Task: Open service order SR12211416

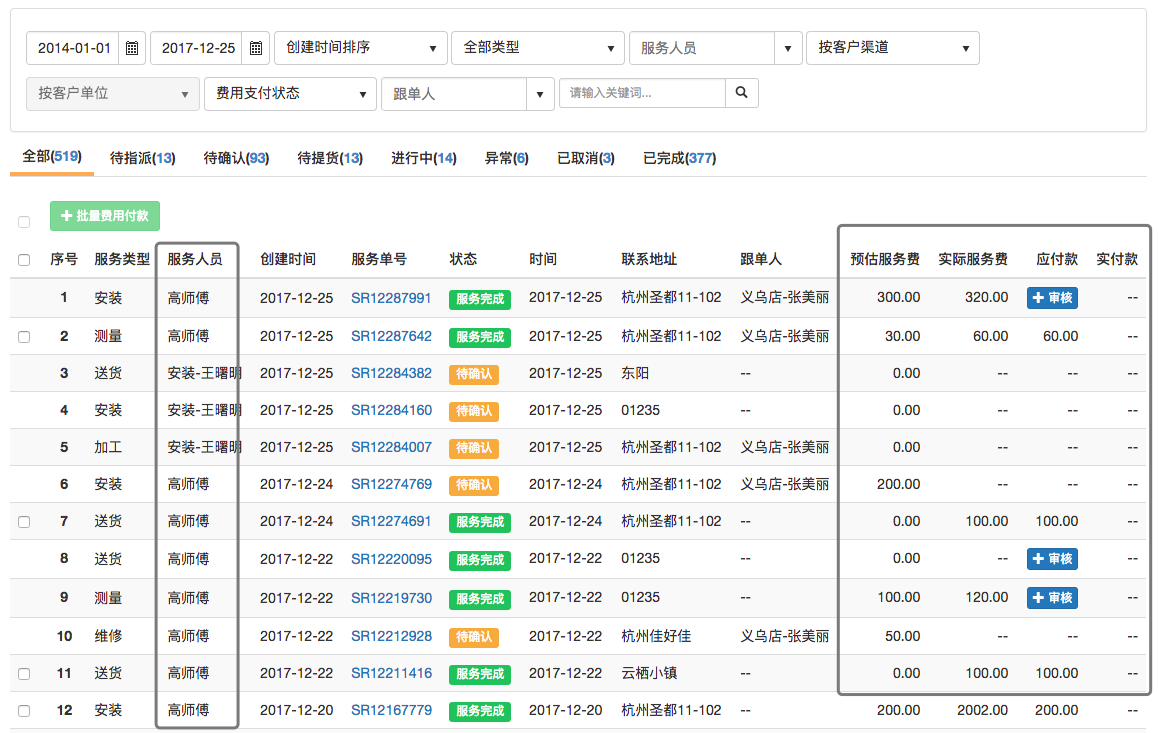Action: coord(391,673)
